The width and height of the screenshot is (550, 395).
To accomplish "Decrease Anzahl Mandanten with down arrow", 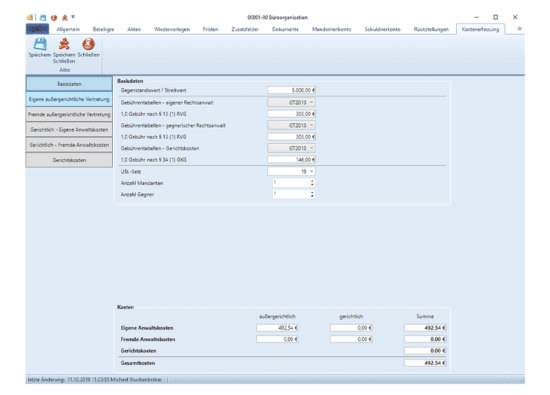I will pos(312,185).
